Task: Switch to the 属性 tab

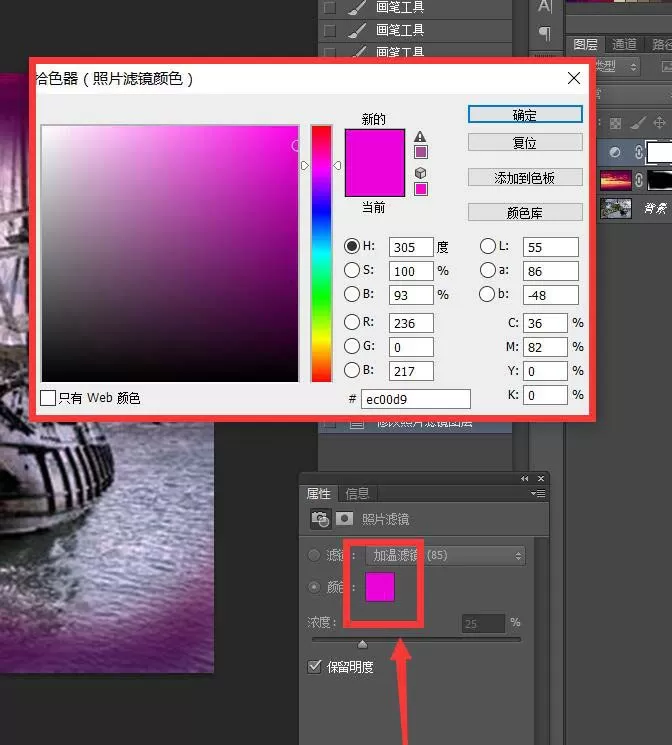Action: click(x=318, y=494)
